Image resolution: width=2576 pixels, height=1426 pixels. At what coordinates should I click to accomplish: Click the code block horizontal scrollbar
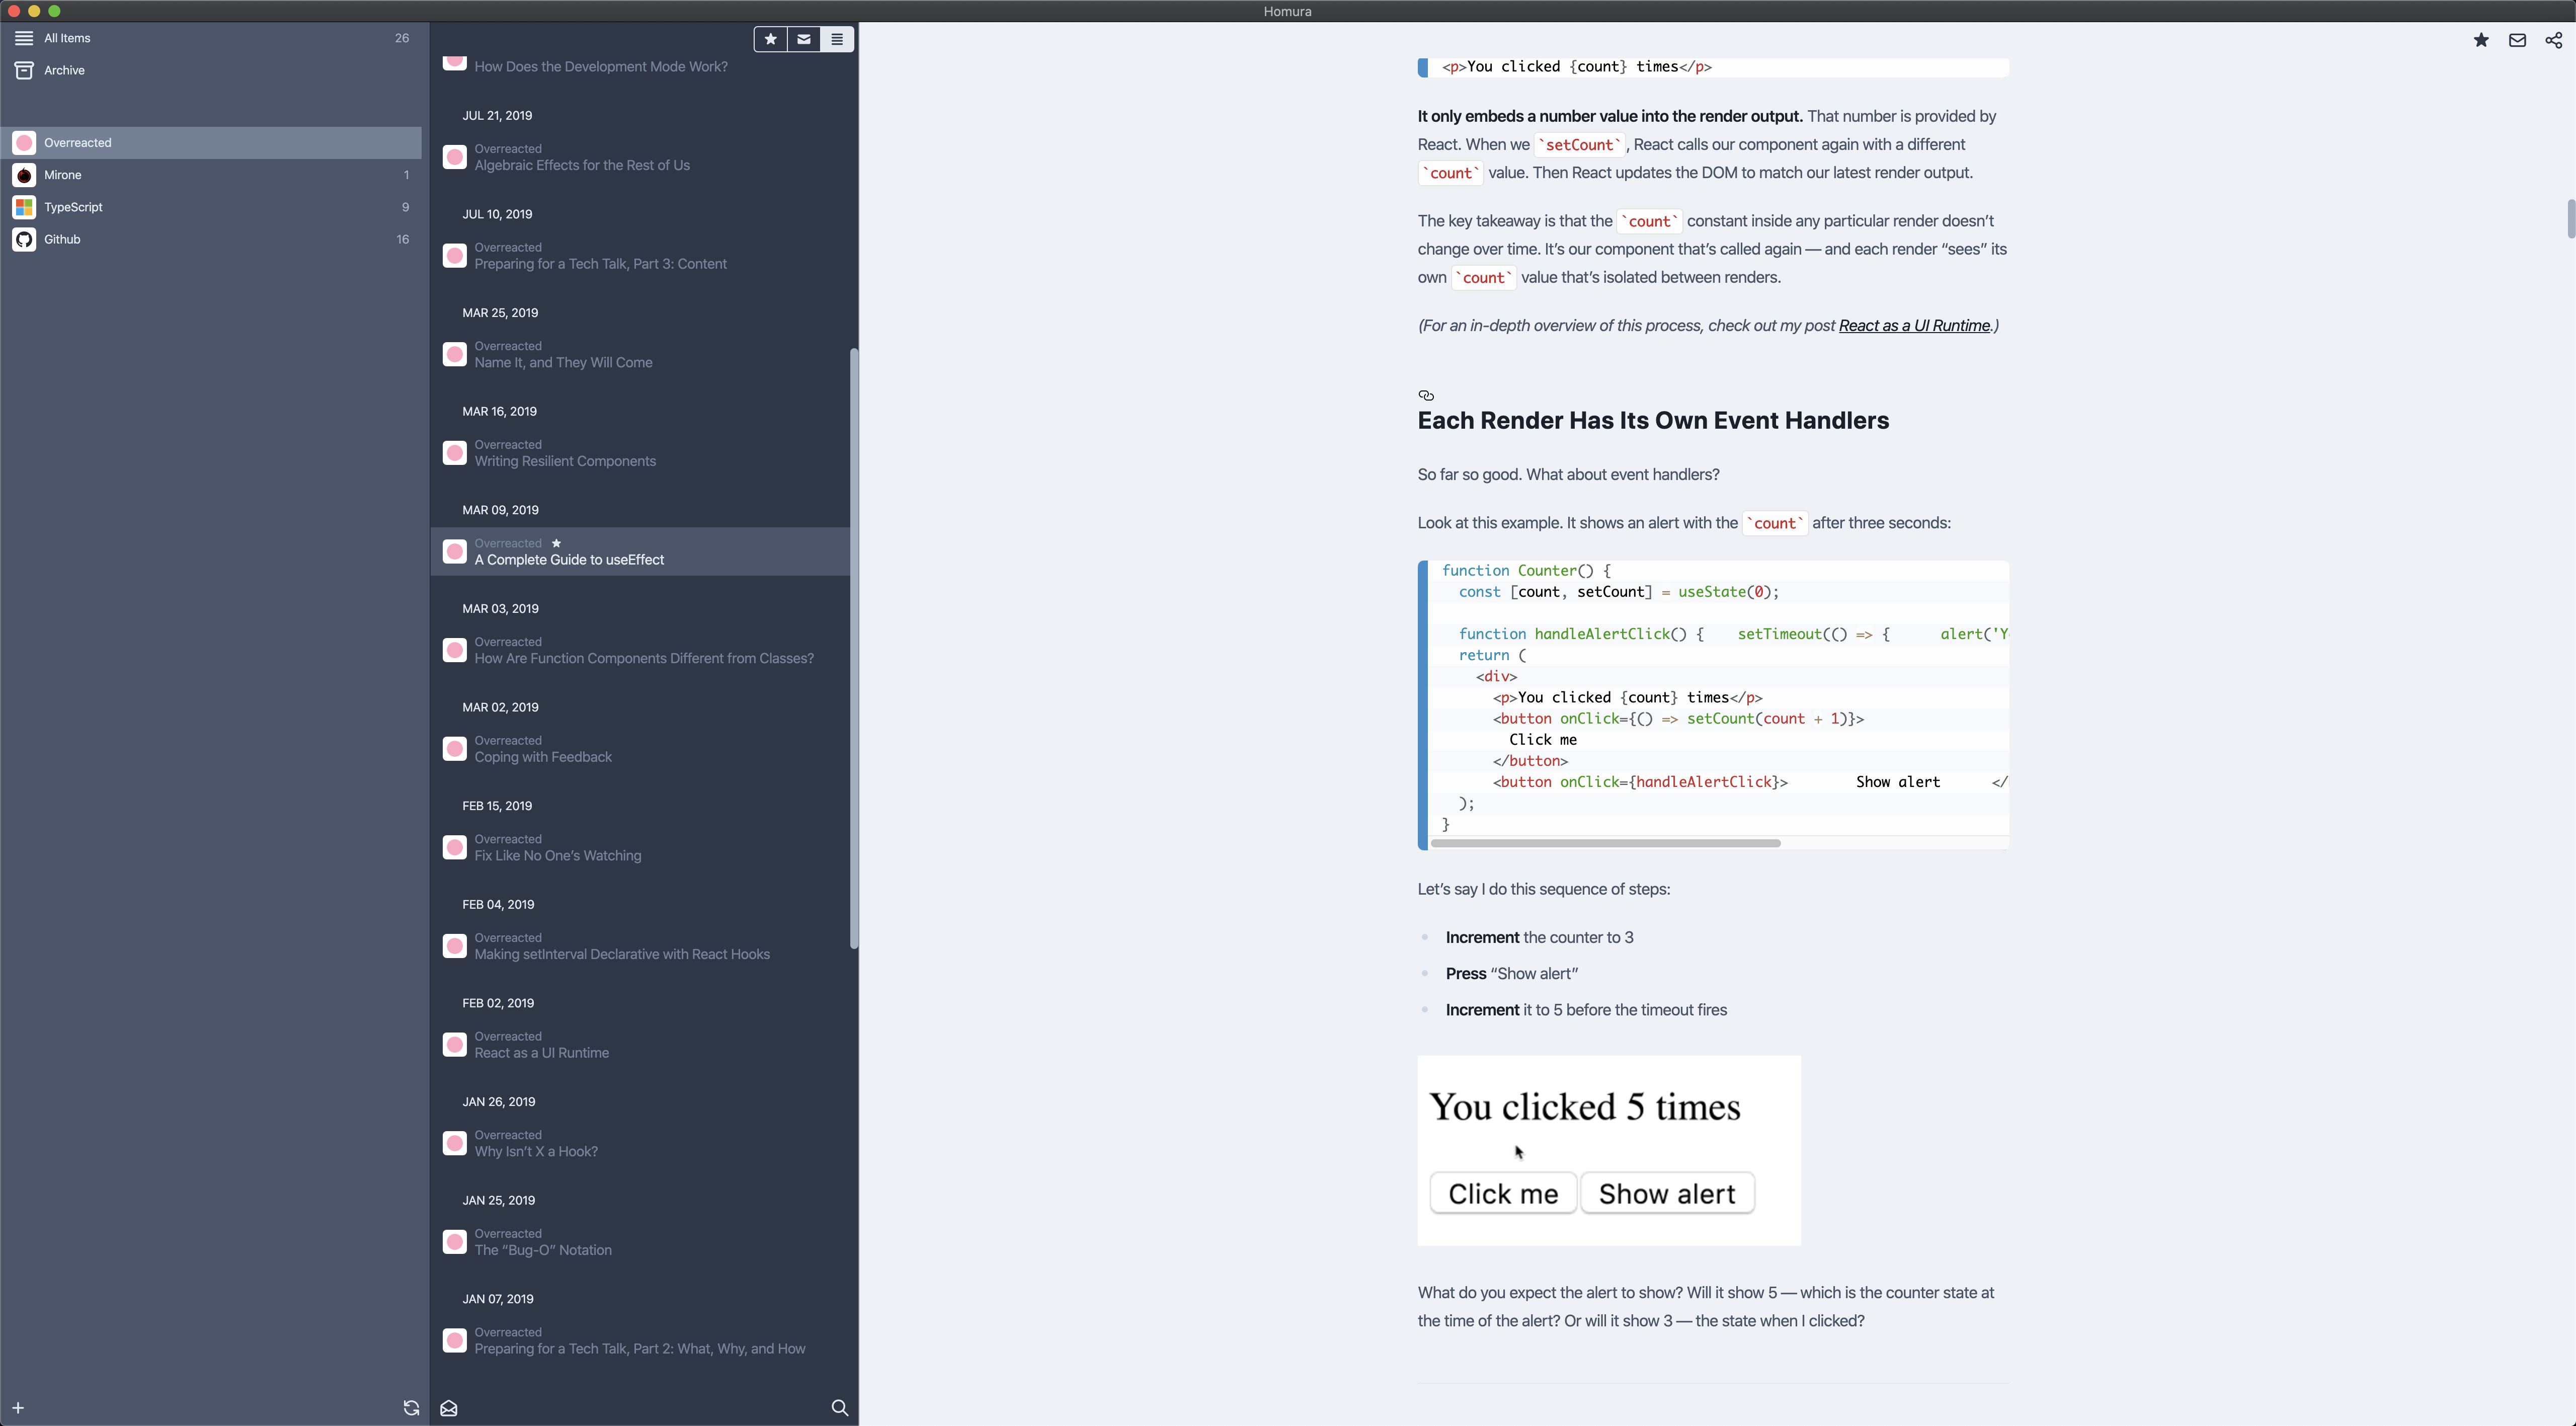tap(1605, 843)
